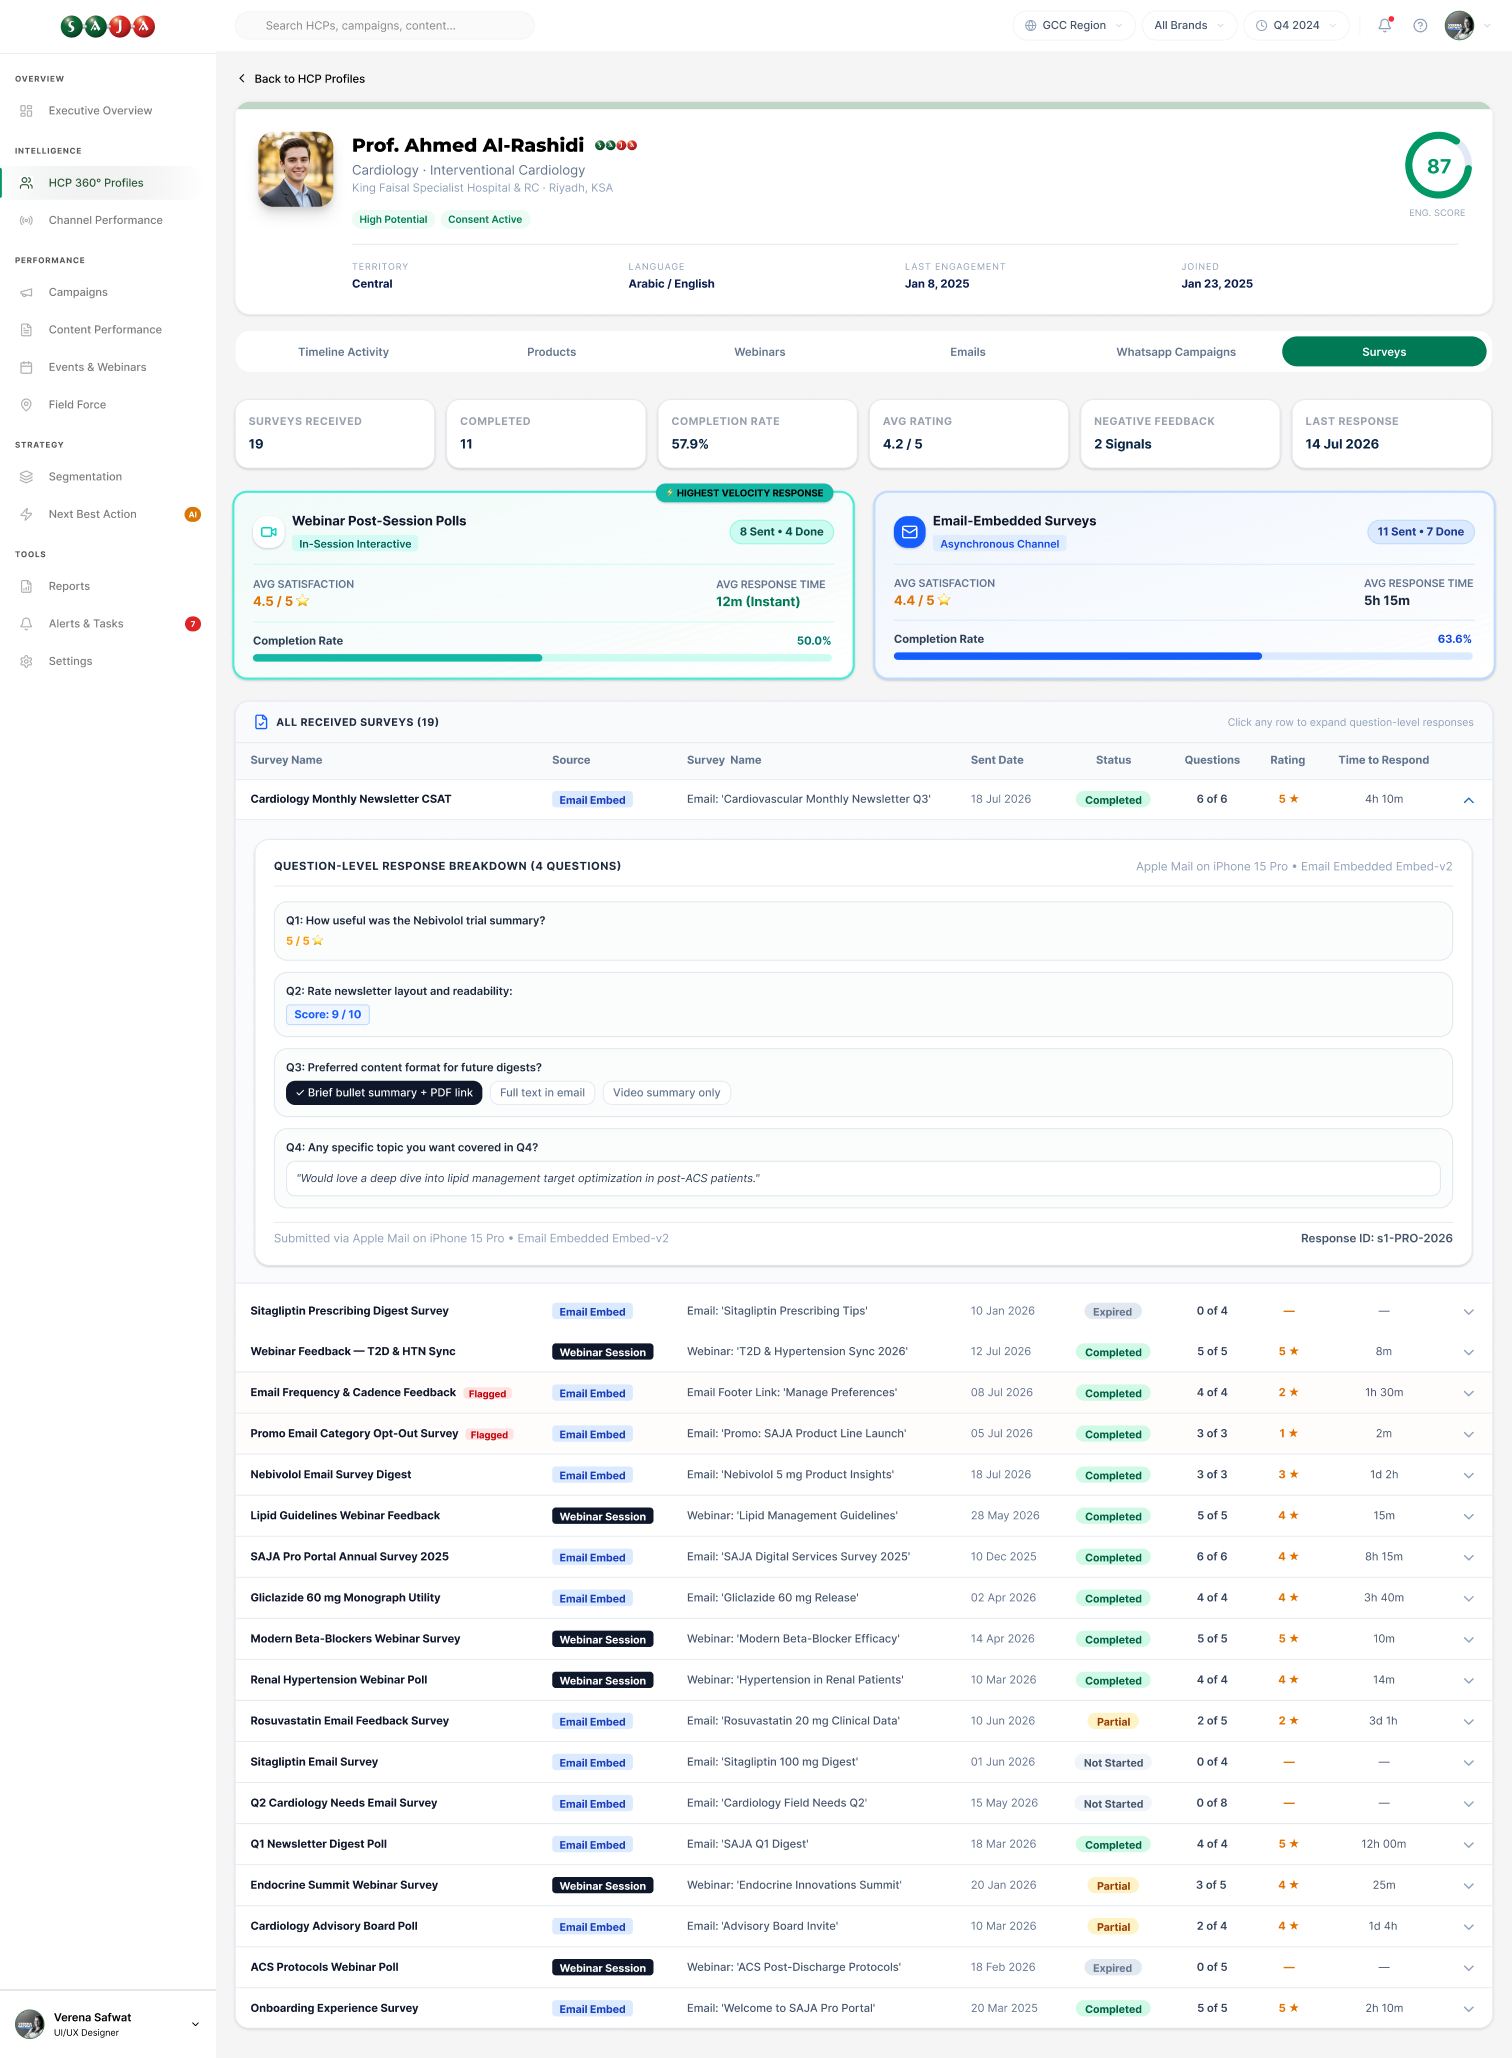The image size is (1512, 2058).
Task: Select the Surveys tab
Action: click(1384, 352)
